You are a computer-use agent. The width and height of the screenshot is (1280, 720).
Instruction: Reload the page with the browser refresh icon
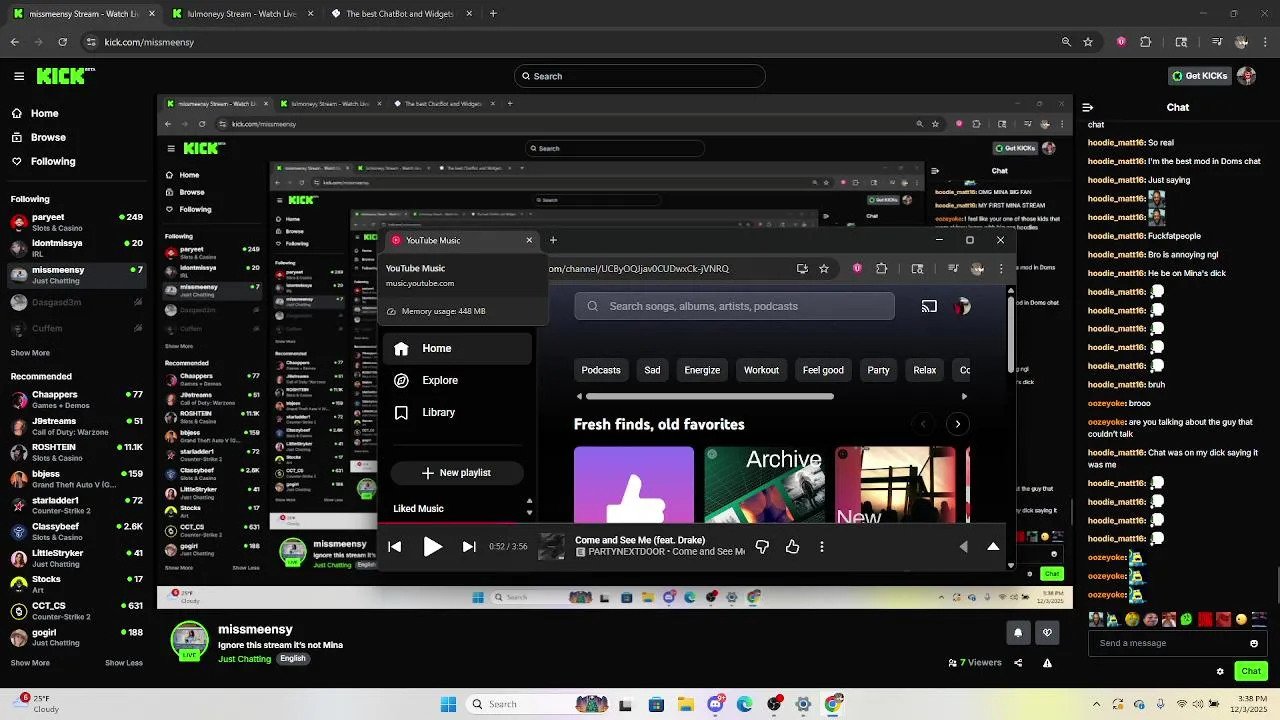62,42
